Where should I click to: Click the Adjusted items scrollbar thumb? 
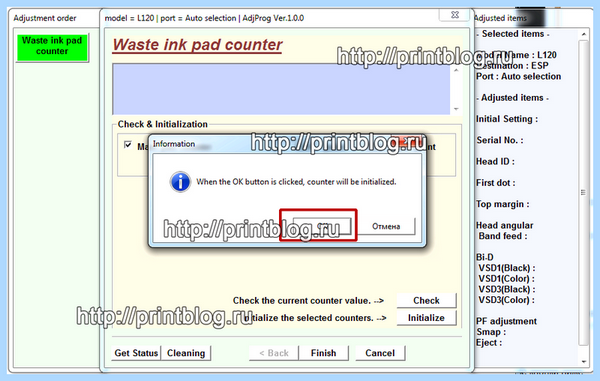click(583, 192)
